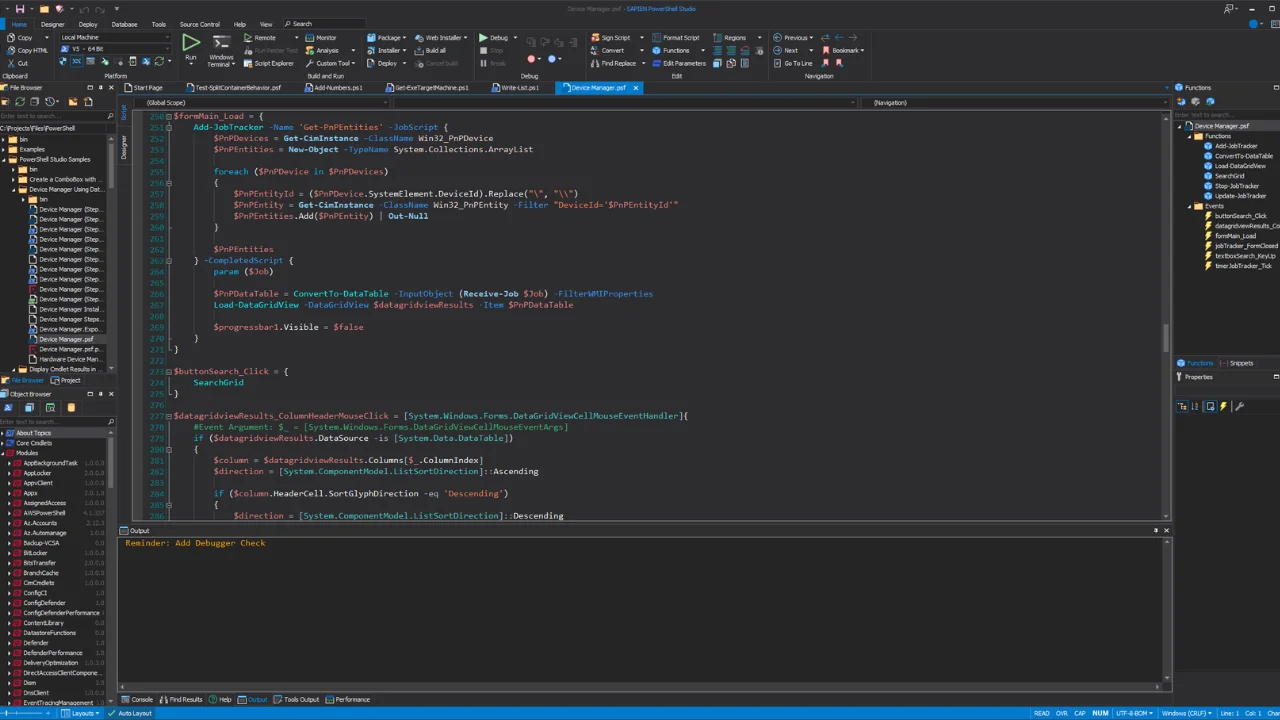Open the Find Results bottom tab
The height and width of the screenshot is (720, 1280).
[x=181, y=699]
